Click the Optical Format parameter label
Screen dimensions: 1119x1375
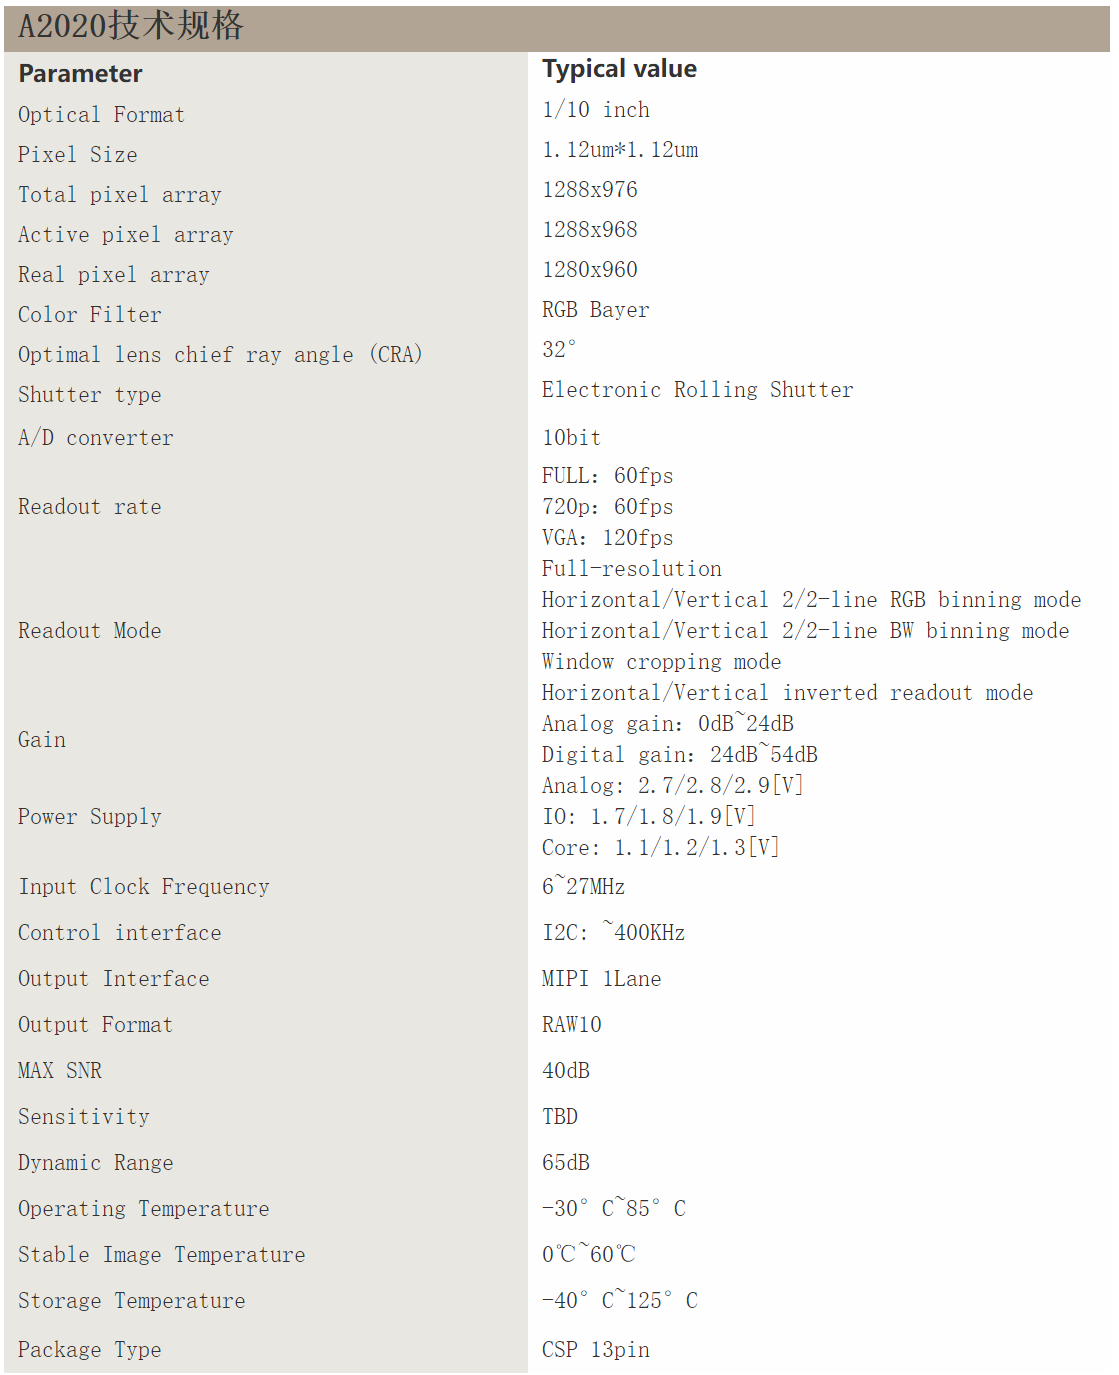(x=101, y=115)
